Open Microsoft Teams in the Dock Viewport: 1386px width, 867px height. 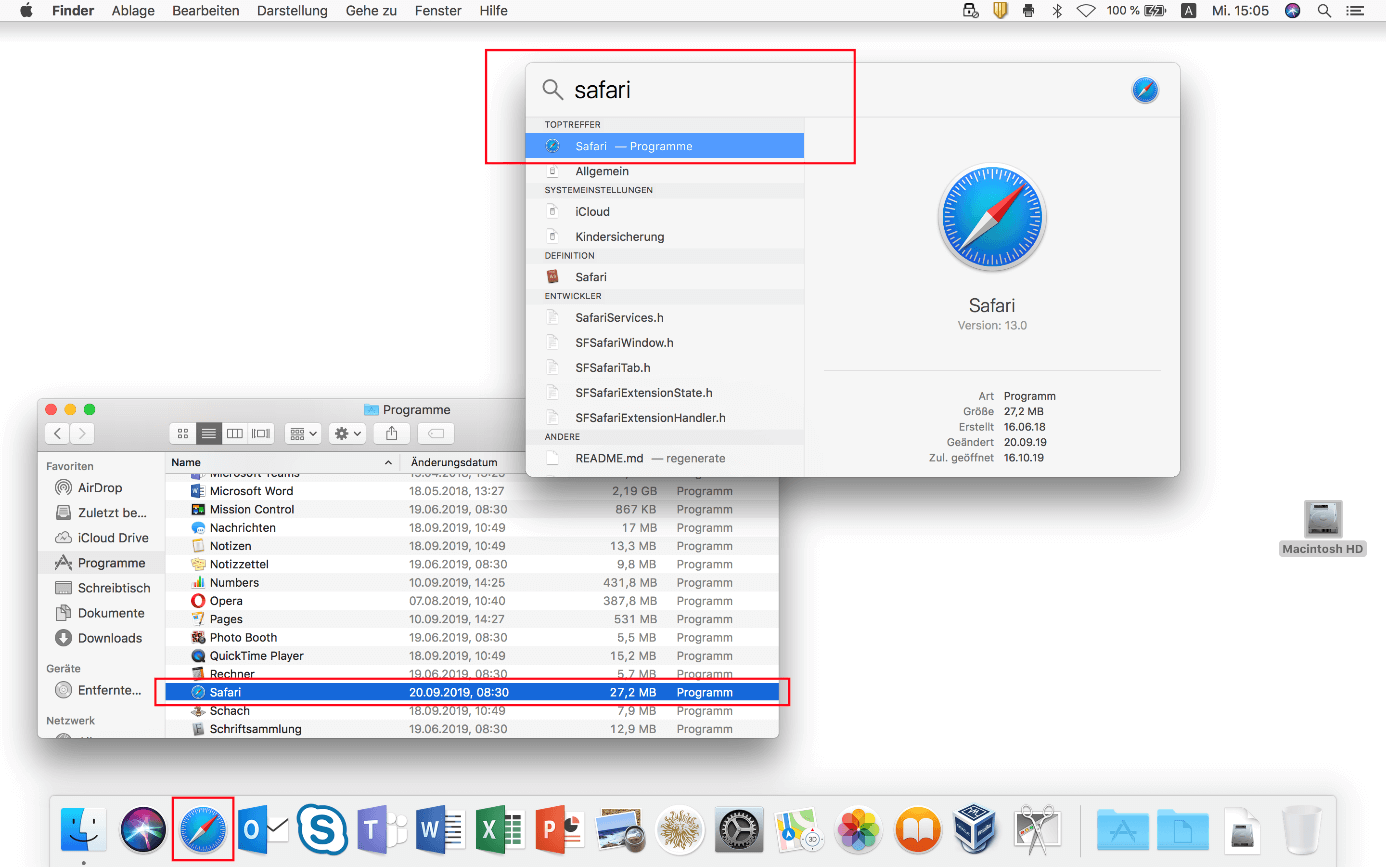[382, 829]
